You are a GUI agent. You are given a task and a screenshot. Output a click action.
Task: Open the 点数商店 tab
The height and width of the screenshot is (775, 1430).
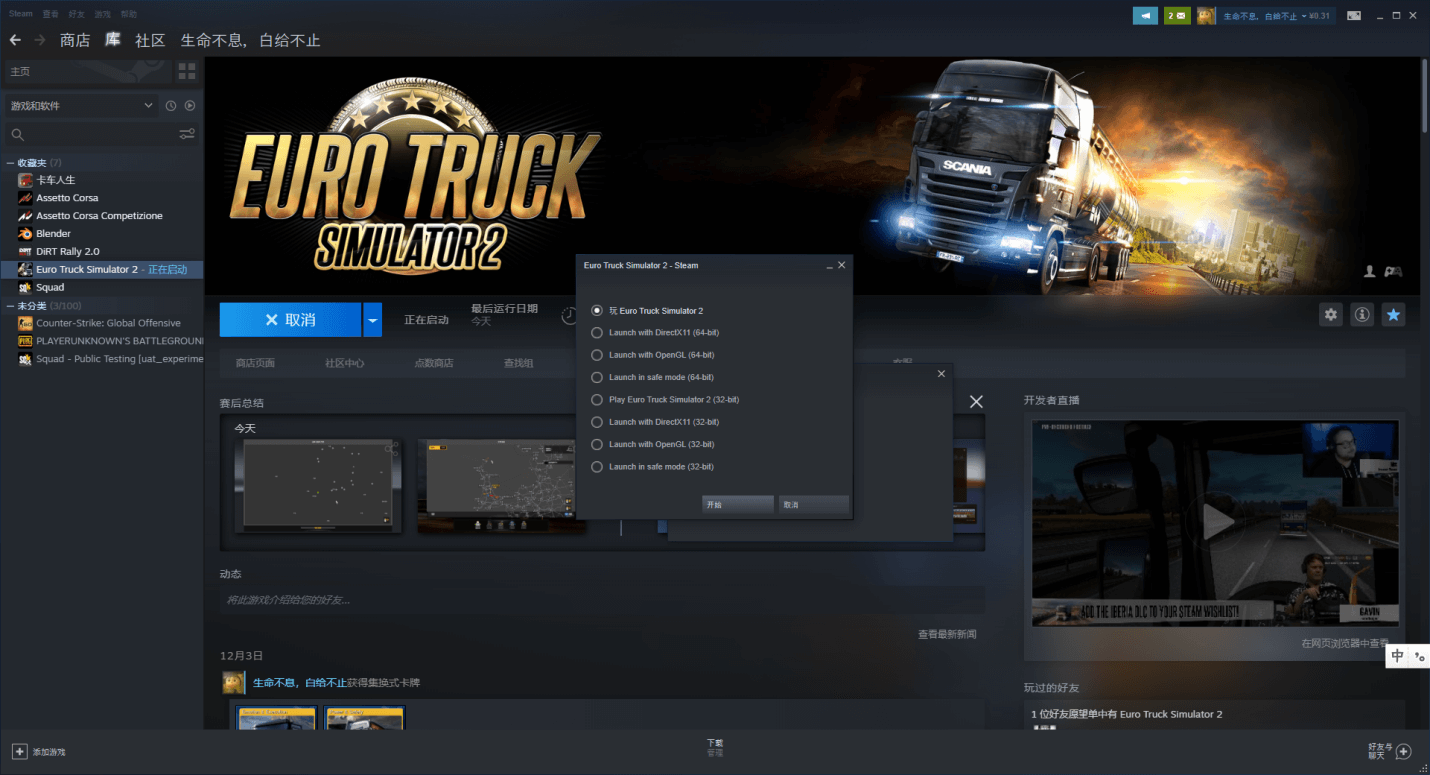tap(434, 363)
